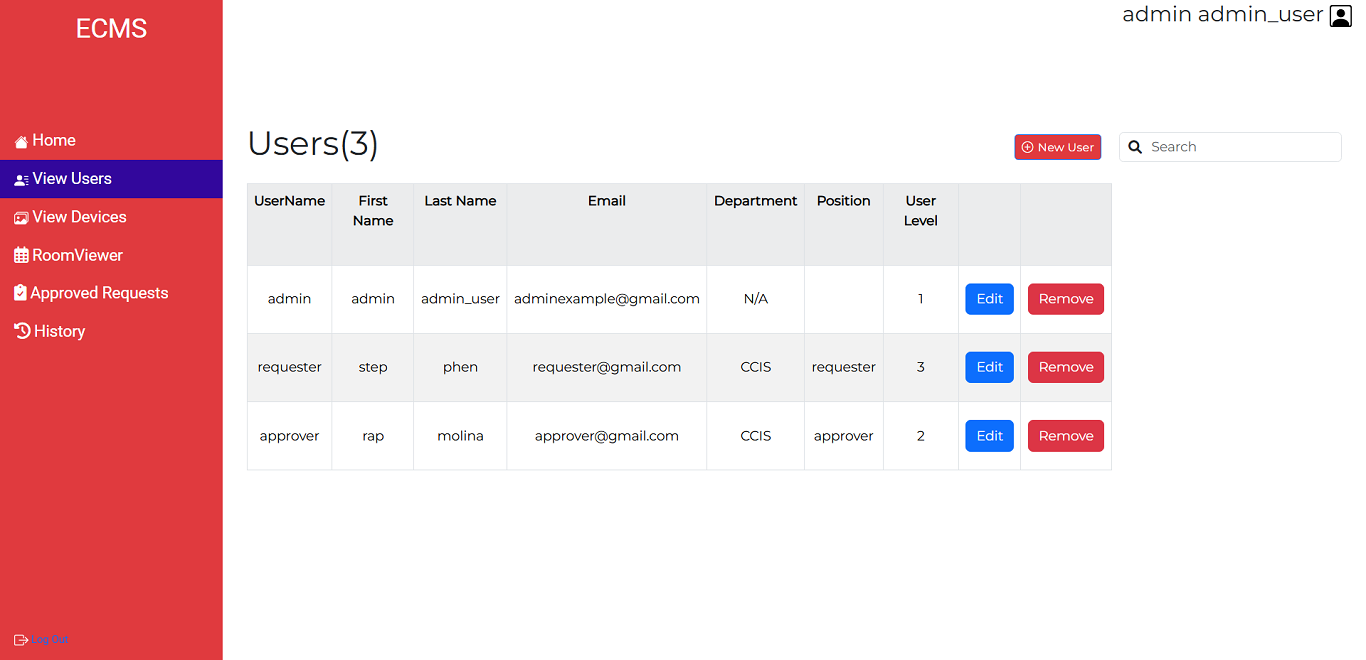Click the admin admin_user header name
The image size is (1366, 660).
(x=1222, y=15)
